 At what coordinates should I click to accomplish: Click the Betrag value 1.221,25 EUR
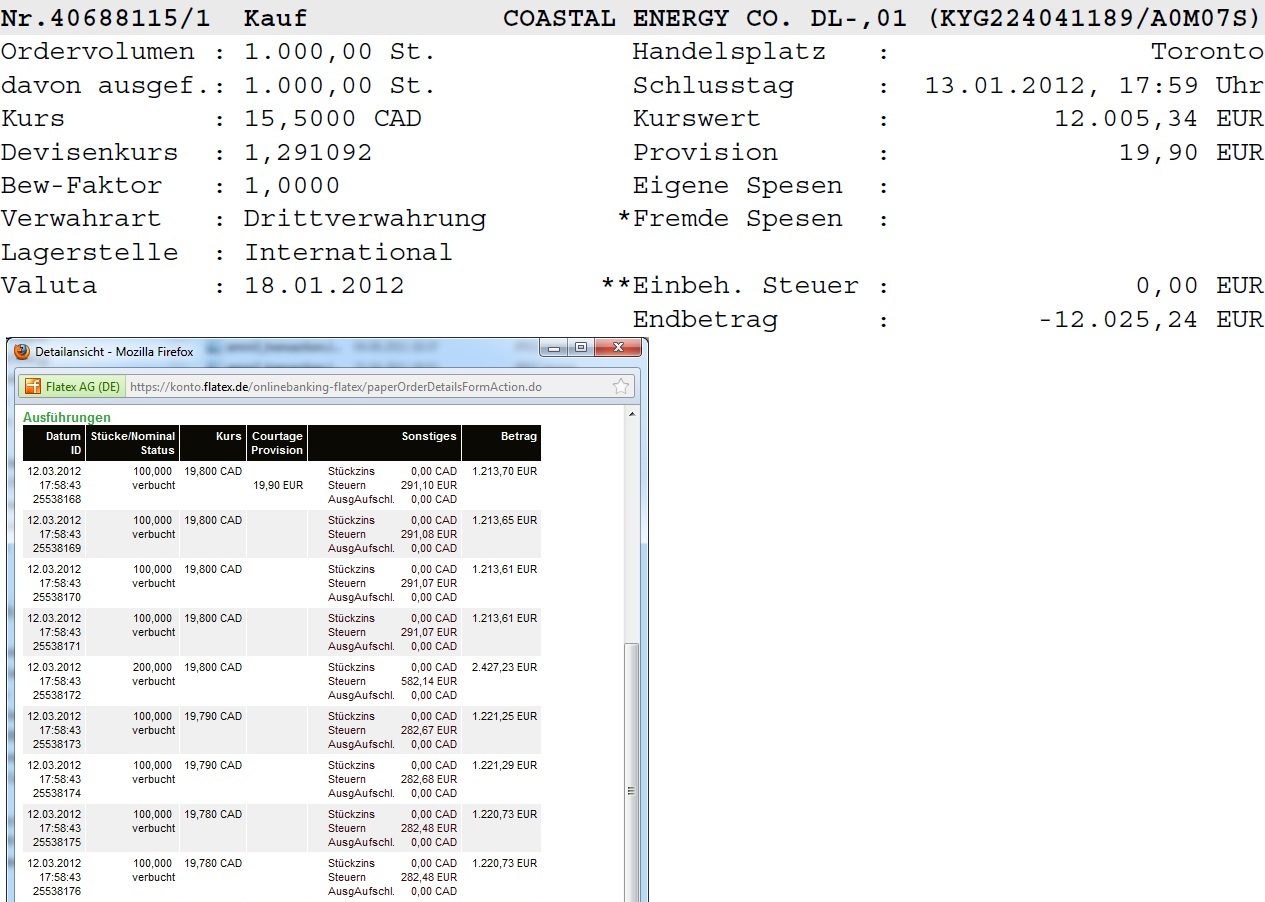(x=504, y=716)
